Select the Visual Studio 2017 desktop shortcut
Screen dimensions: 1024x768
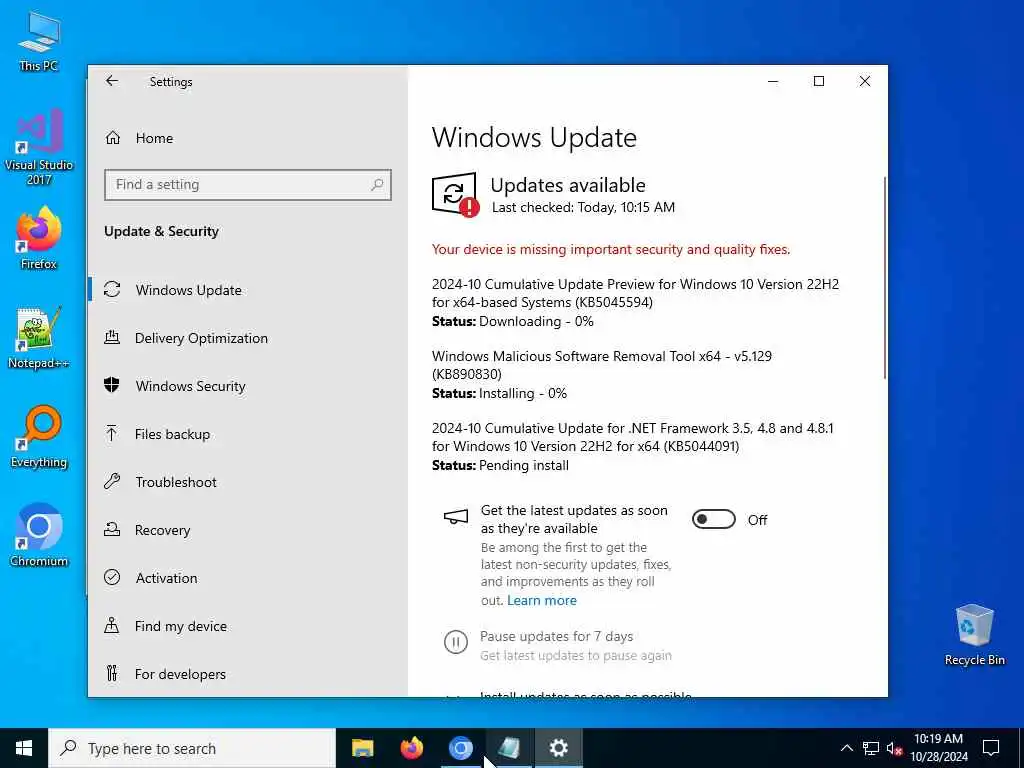coord(39,147)
